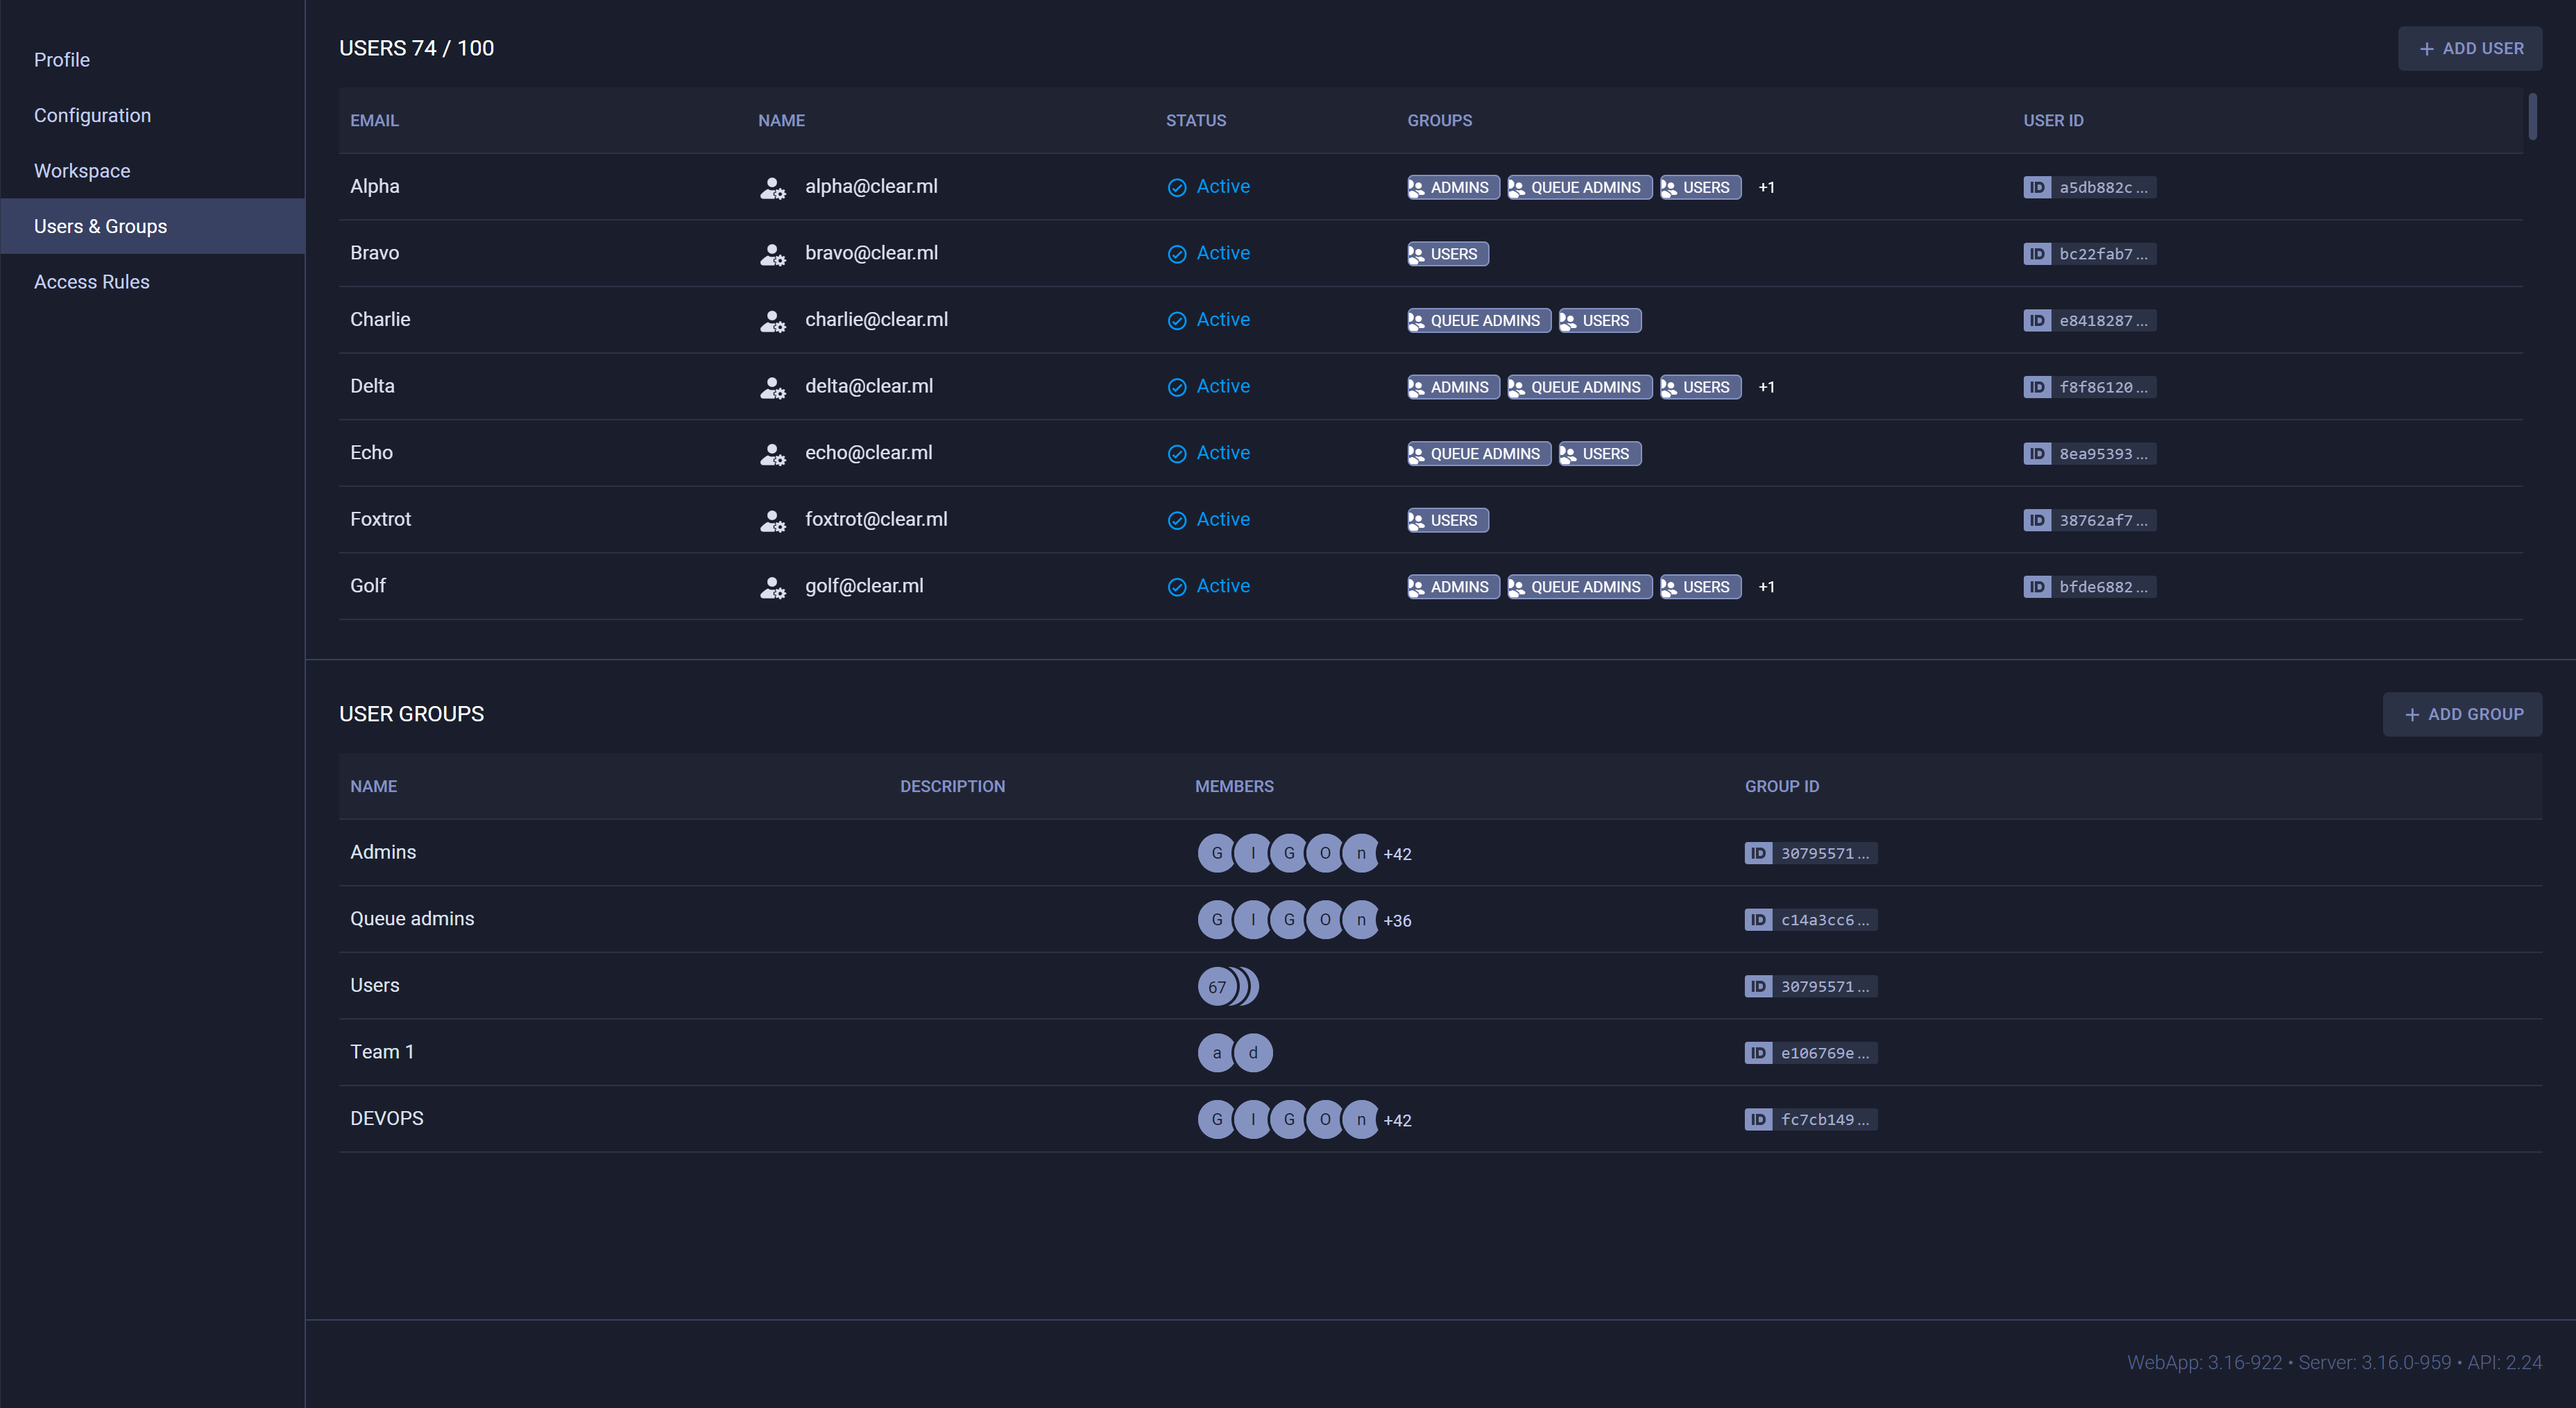
Task: Click the ADD GROUP button
Action: [2462, 714]
